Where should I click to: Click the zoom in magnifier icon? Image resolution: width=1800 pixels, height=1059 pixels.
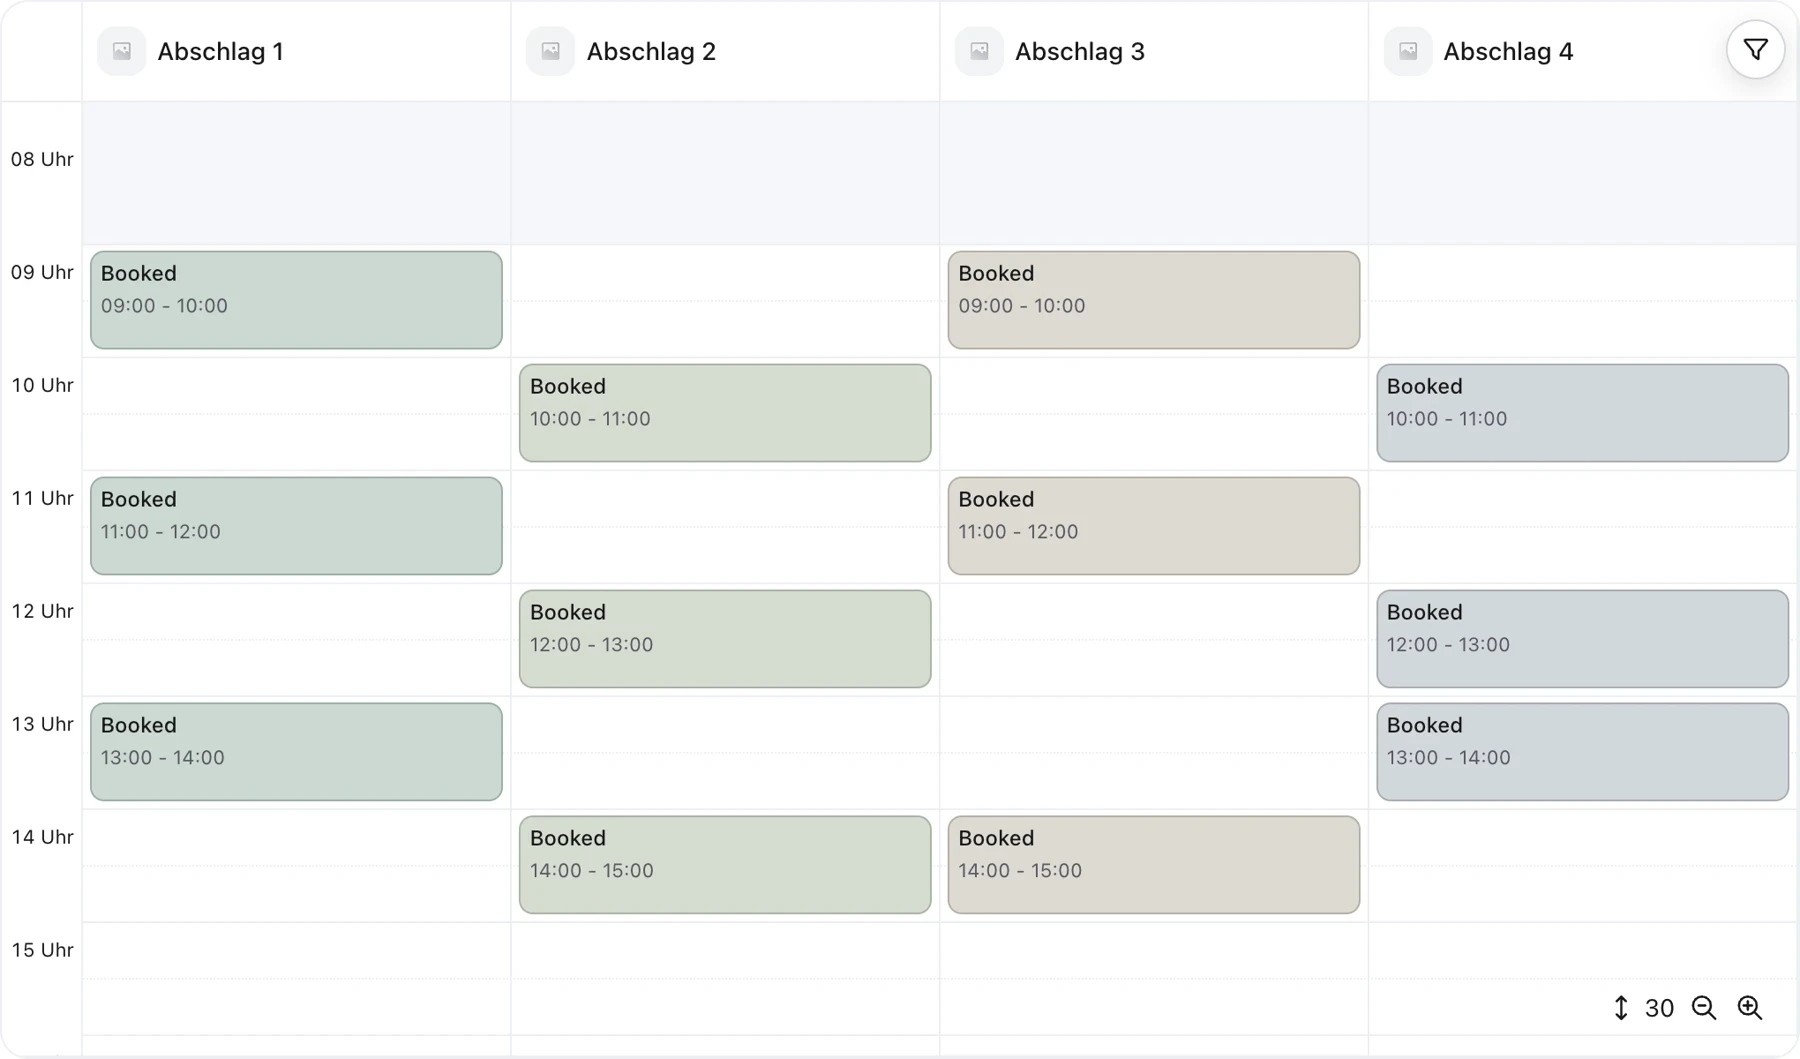[x=1749, y=1008]
